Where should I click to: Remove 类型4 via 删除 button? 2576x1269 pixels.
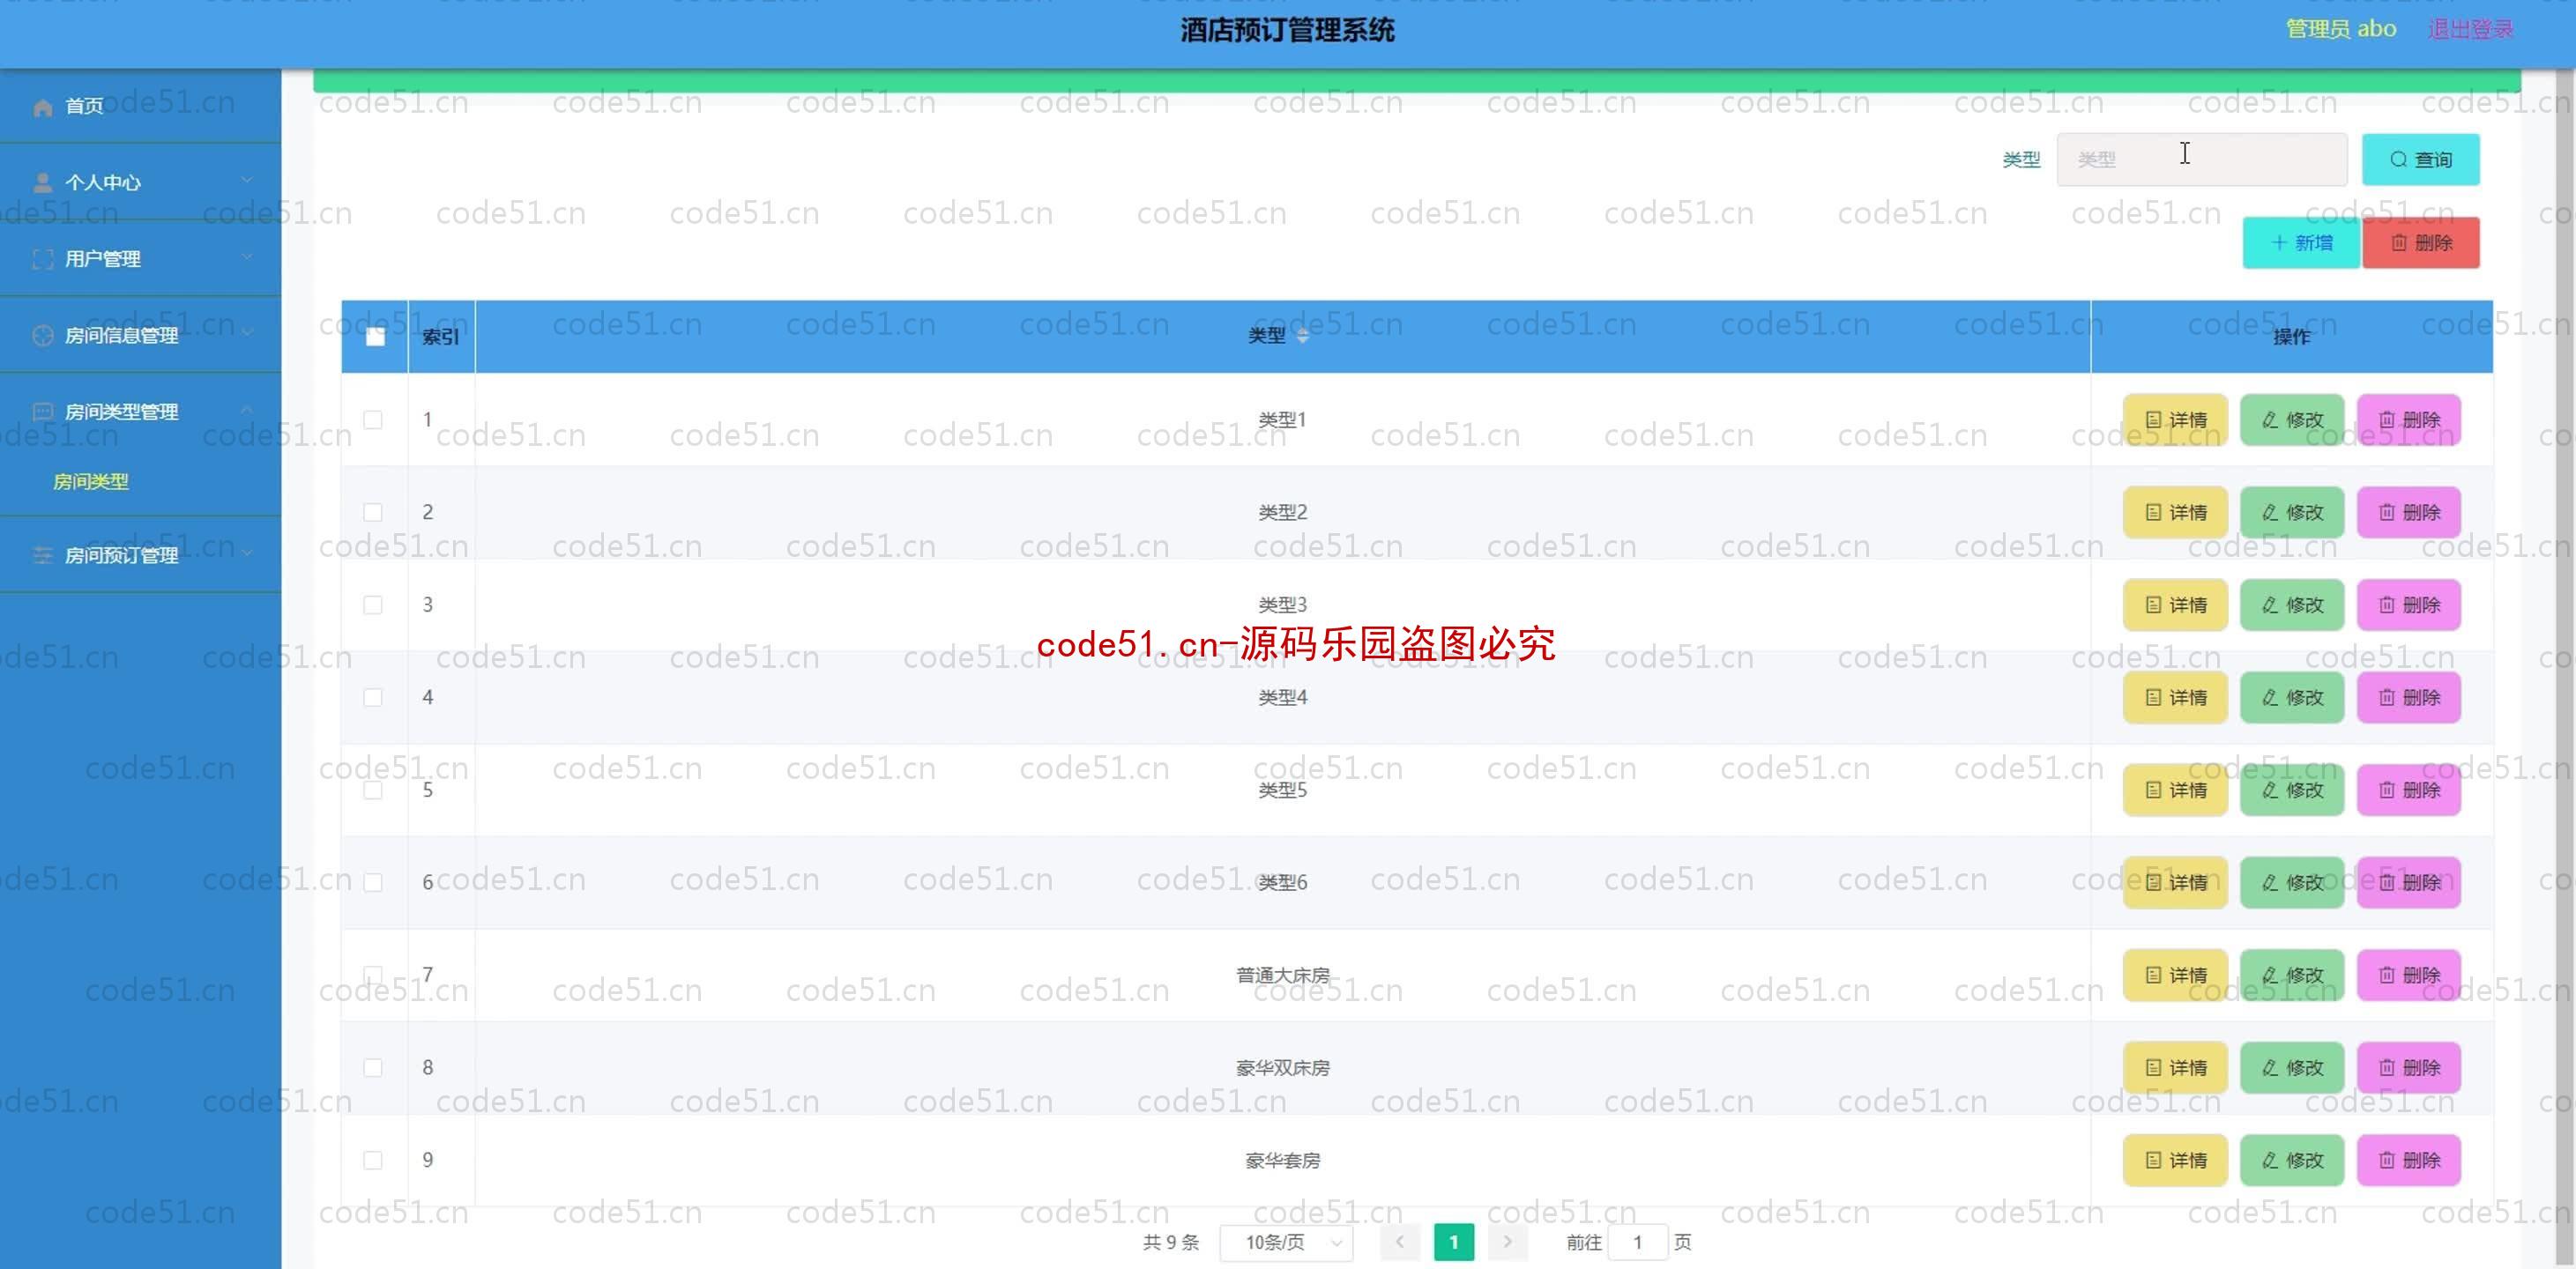click(x=2409, y=698)
